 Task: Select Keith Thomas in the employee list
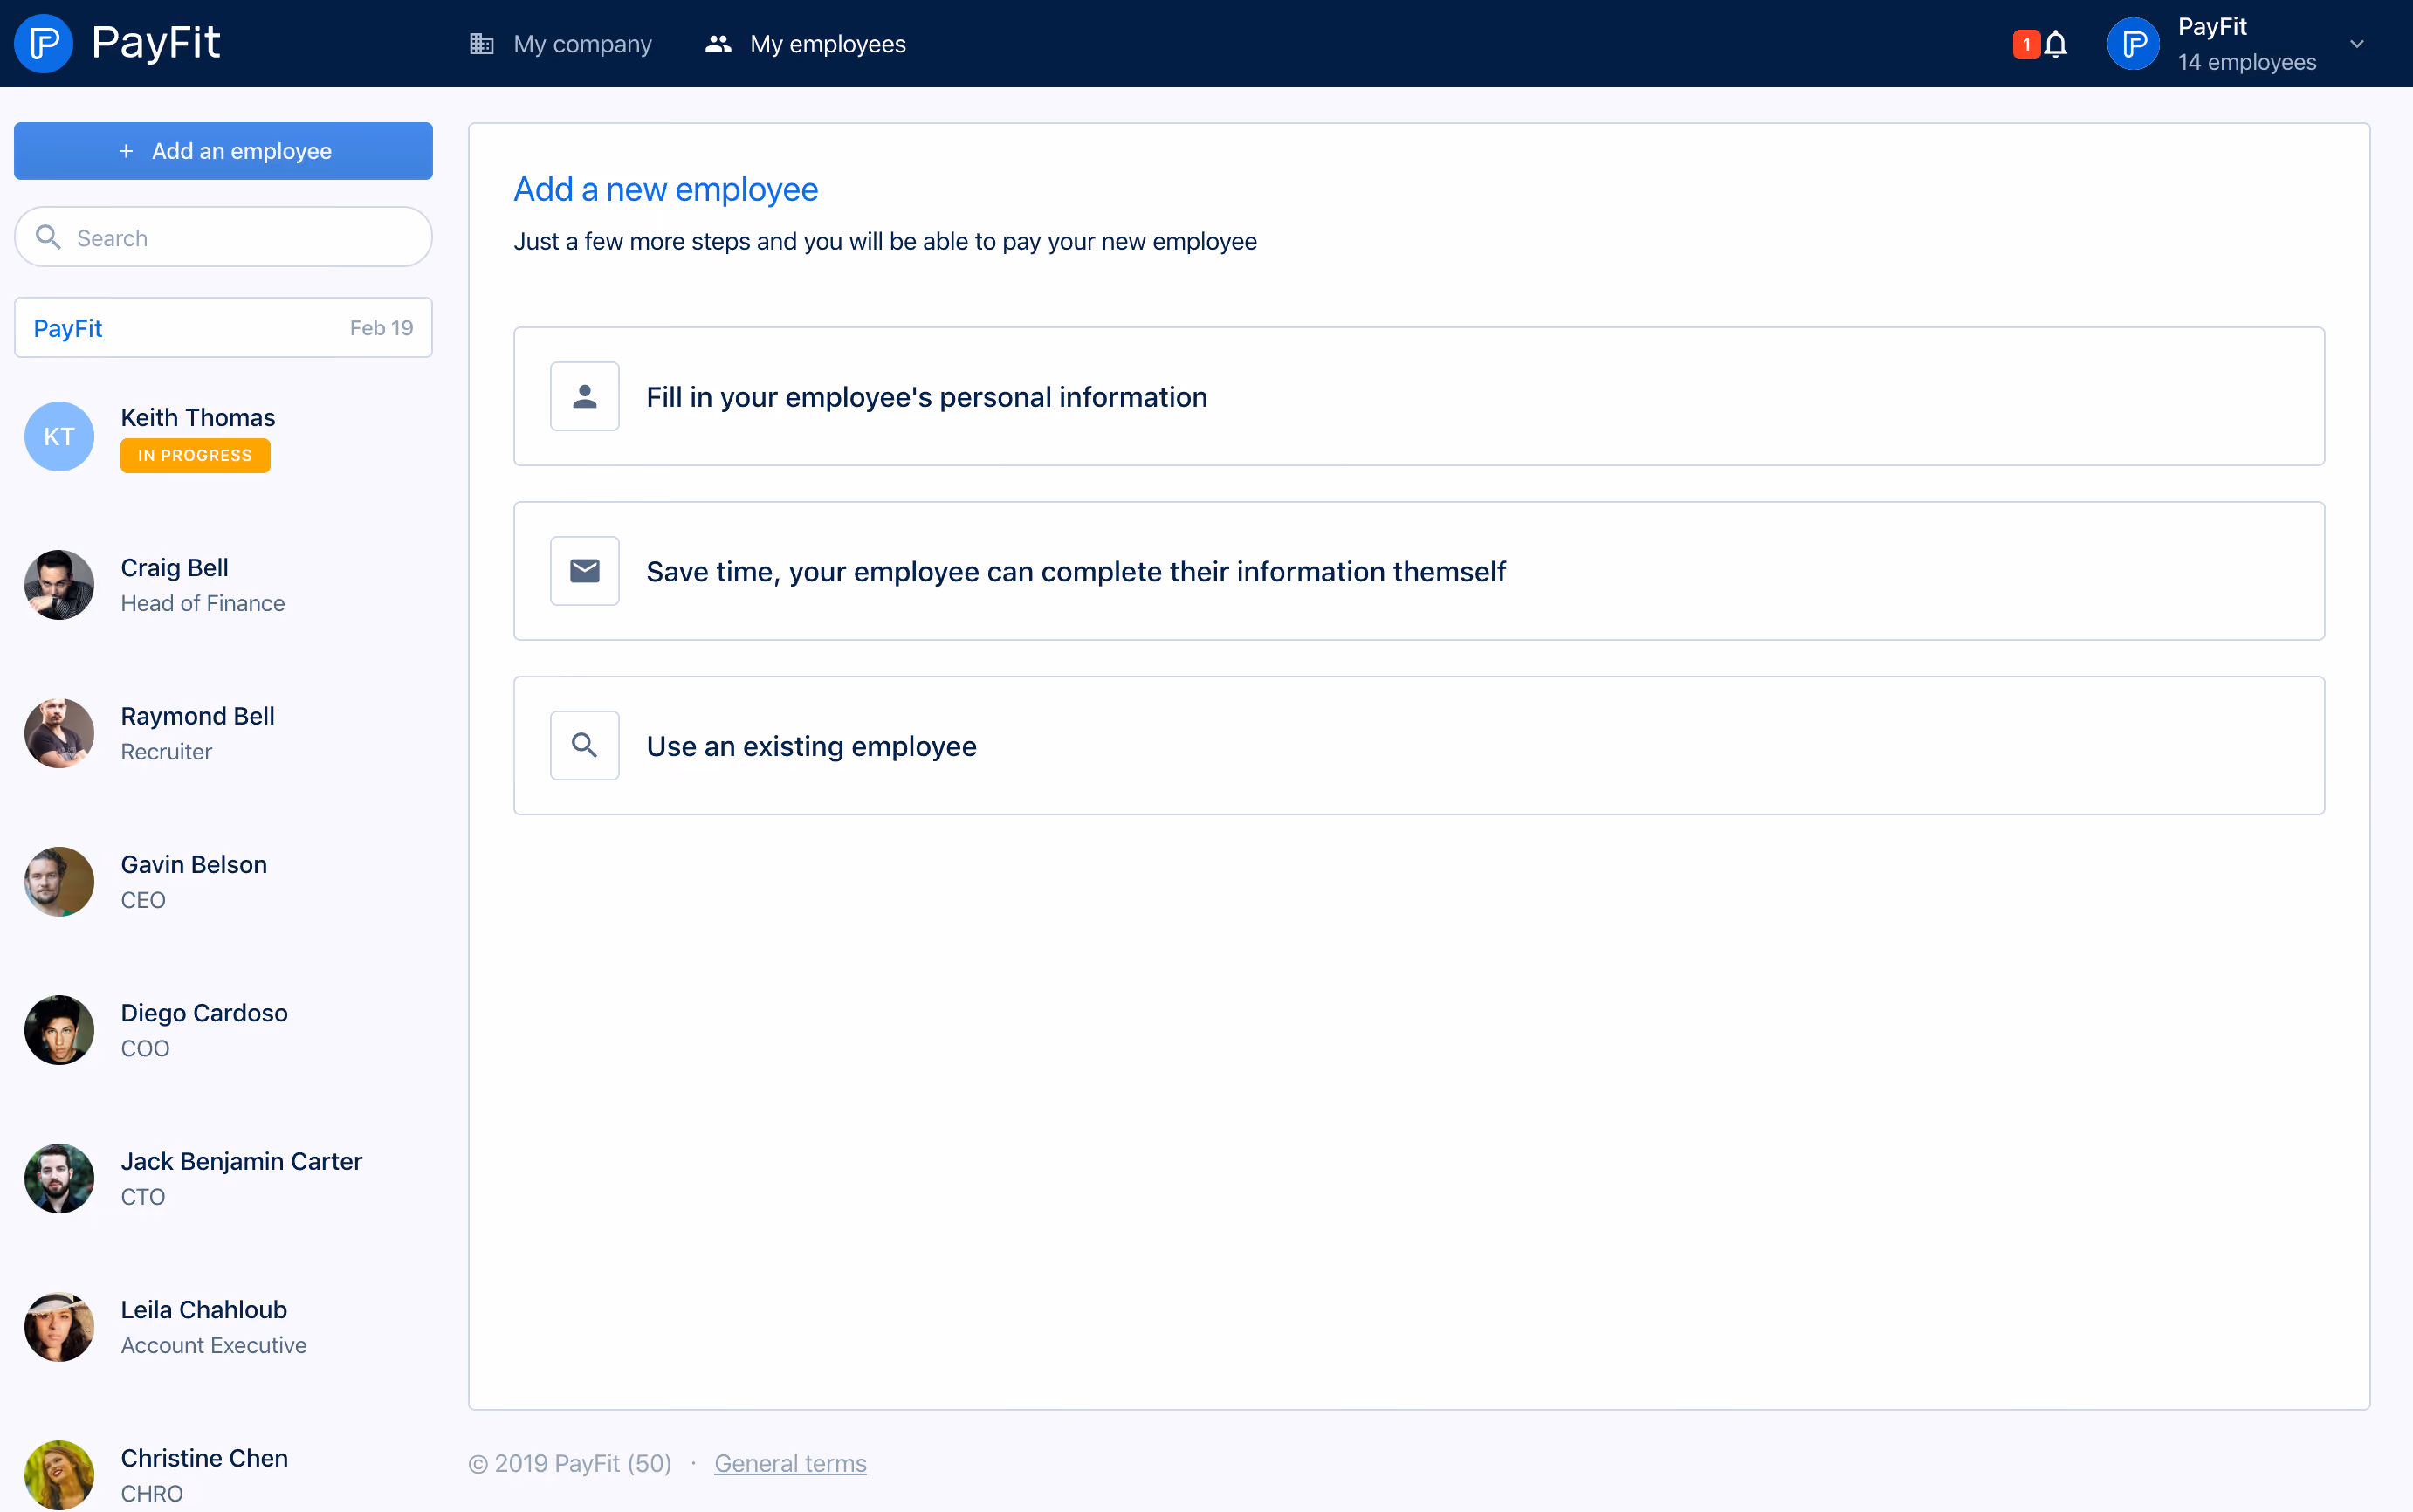click(223, 436)
